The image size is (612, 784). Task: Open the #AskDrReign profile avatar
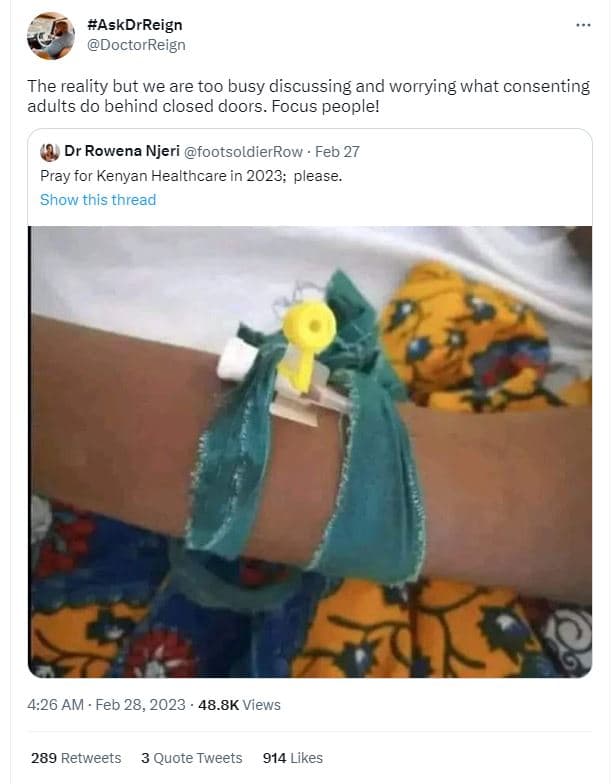50,35
